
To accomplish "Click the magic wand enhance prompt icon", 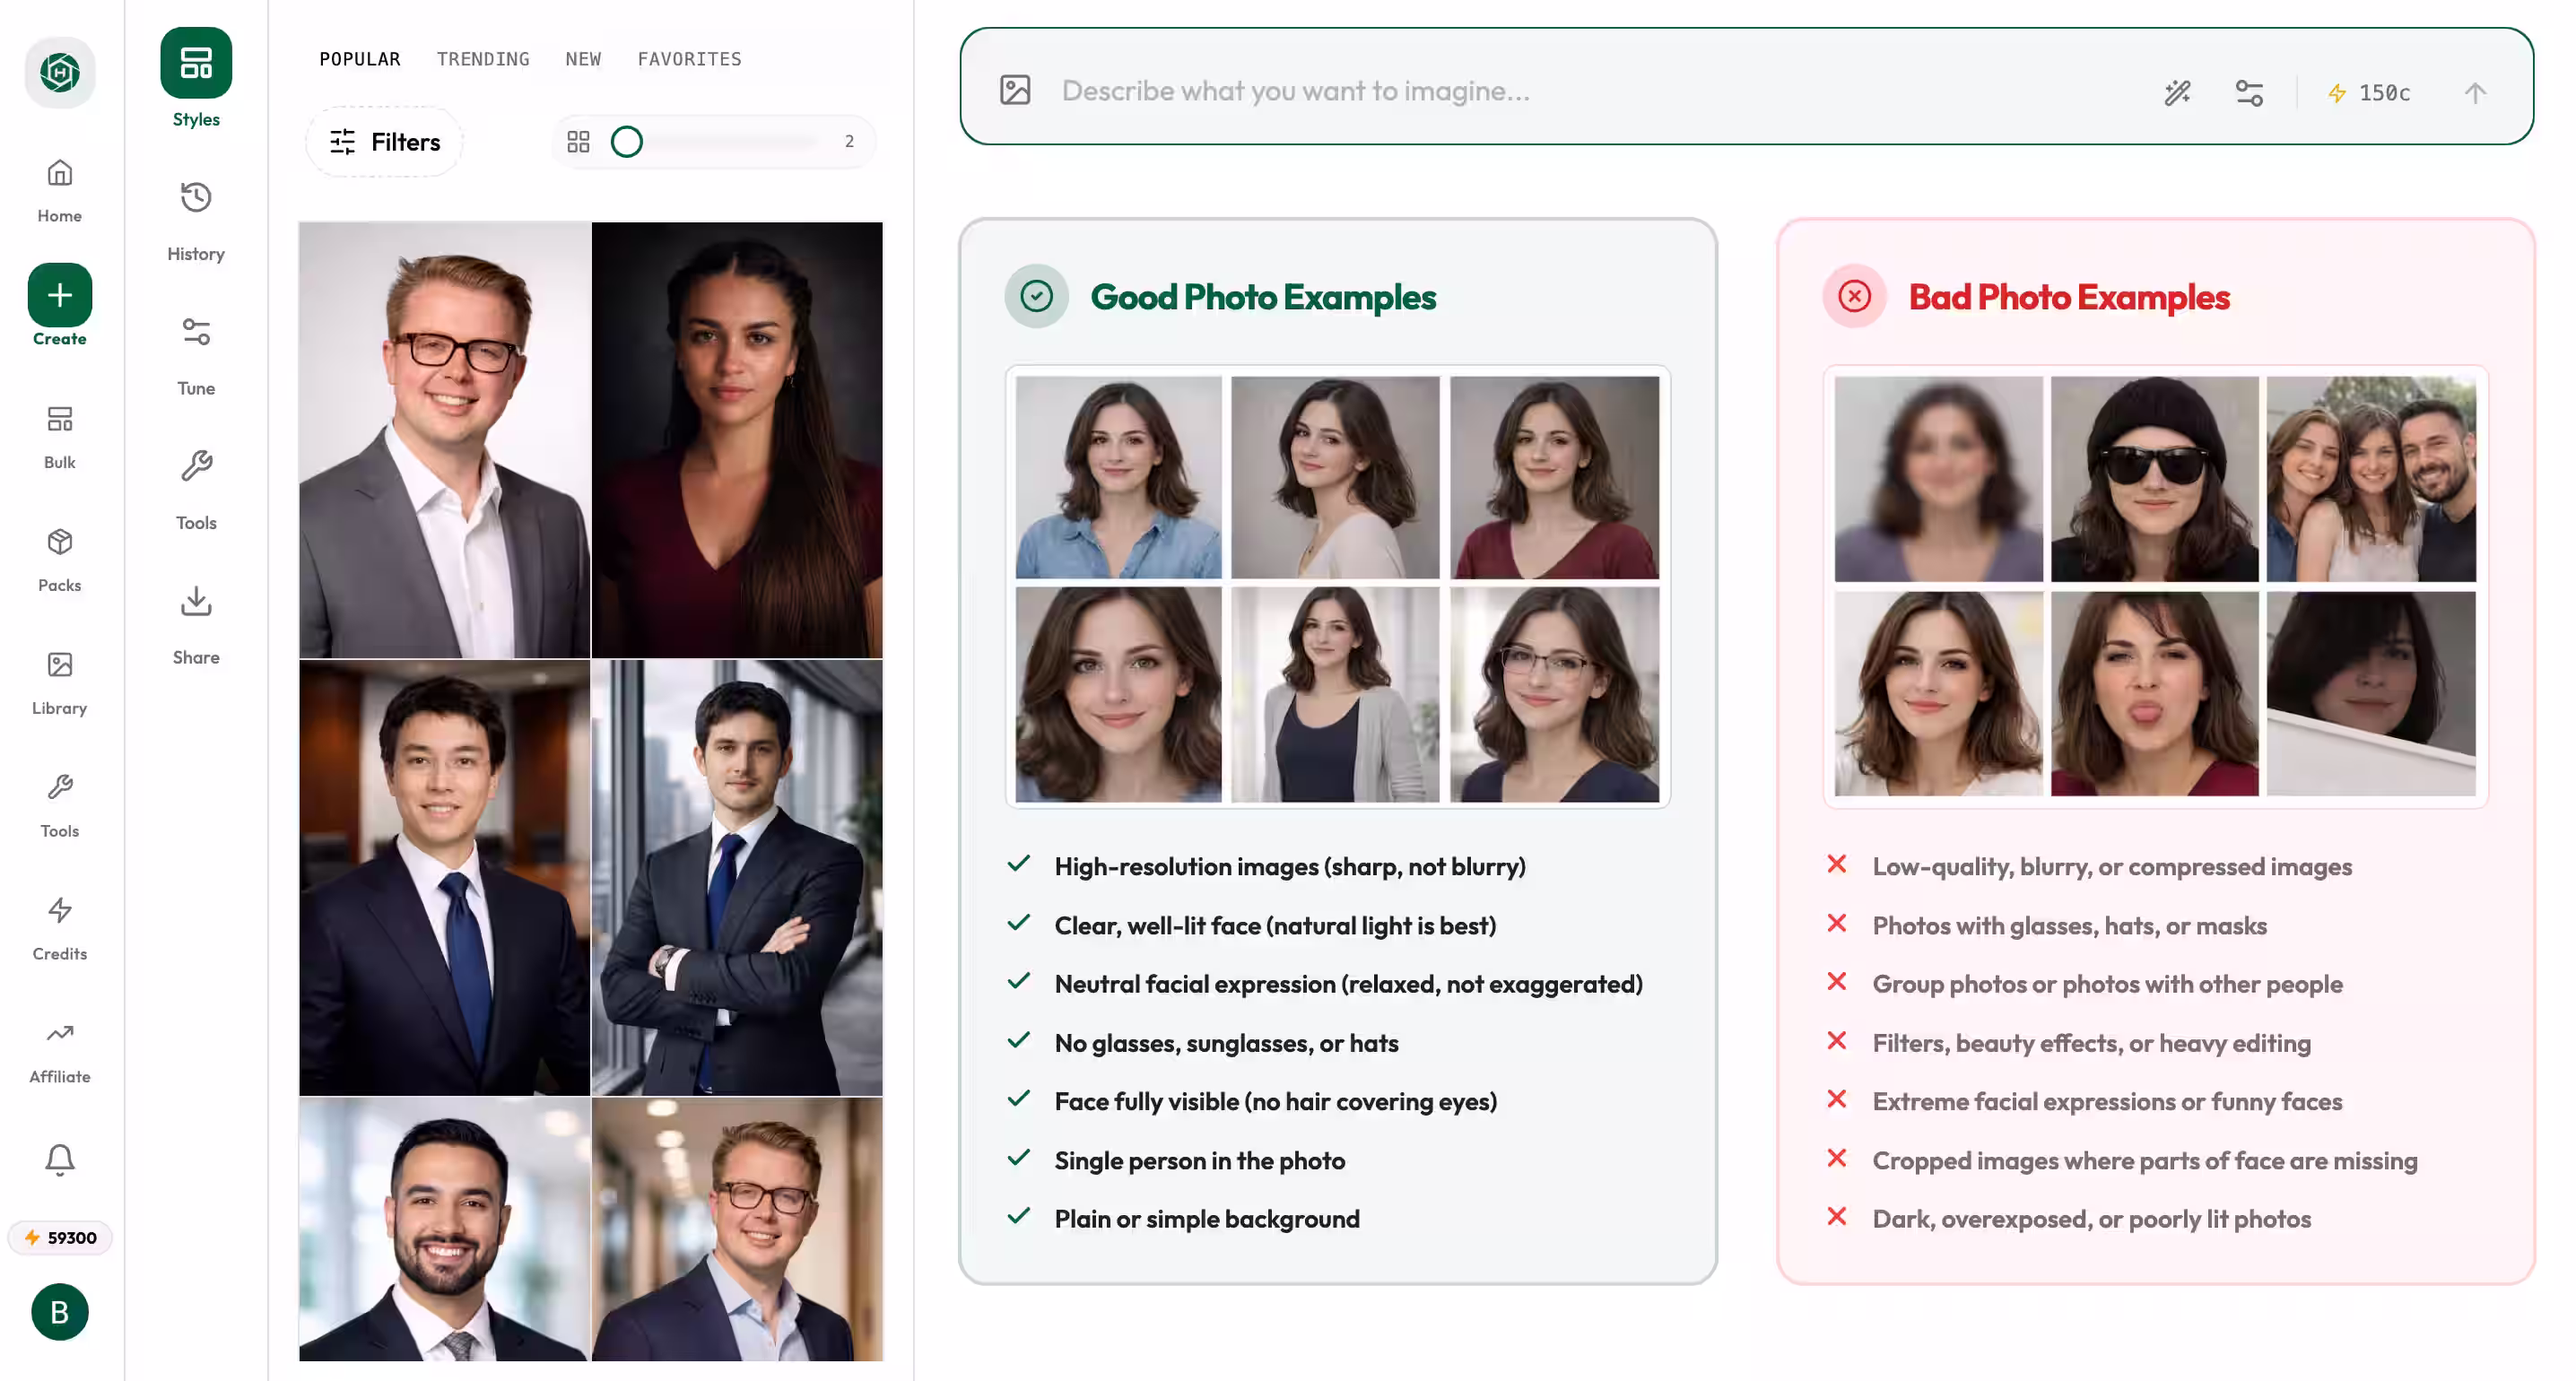I will click(x=2177, y=93).
